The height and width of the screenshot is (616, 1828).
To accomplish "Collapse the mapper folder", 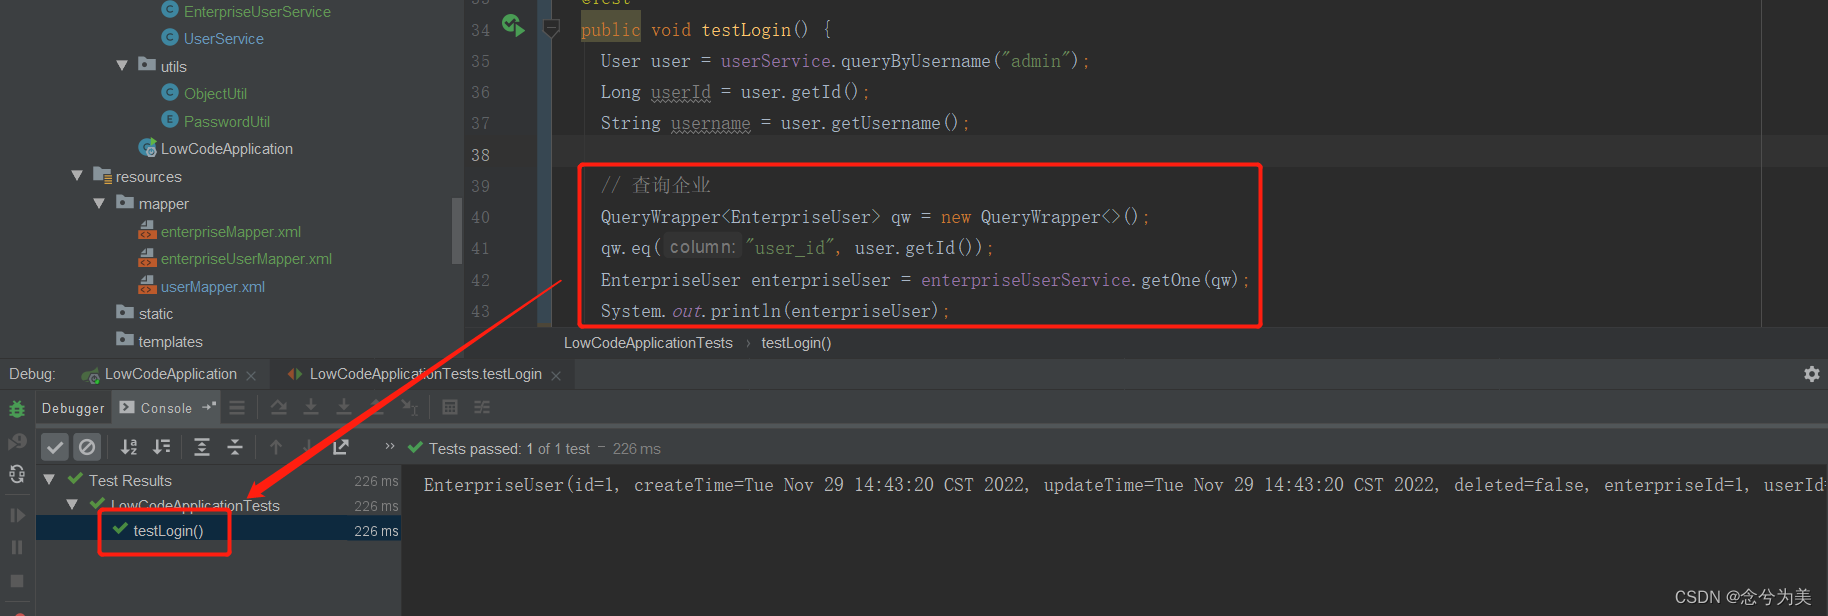I will pos(99,204).
